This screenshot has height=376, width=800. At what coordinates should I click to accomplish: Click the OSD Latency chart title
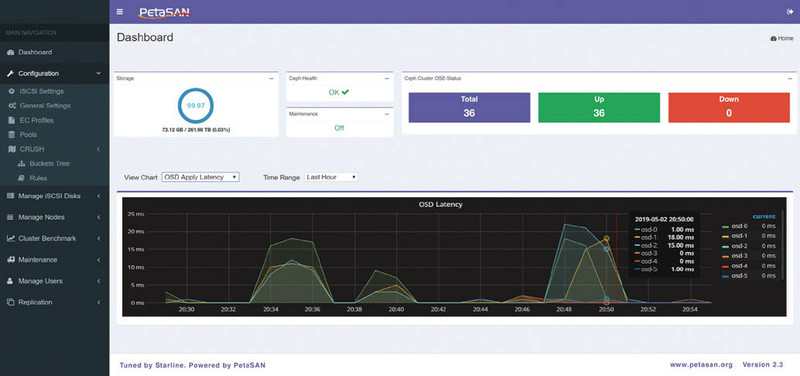click(x=440, y=204)
